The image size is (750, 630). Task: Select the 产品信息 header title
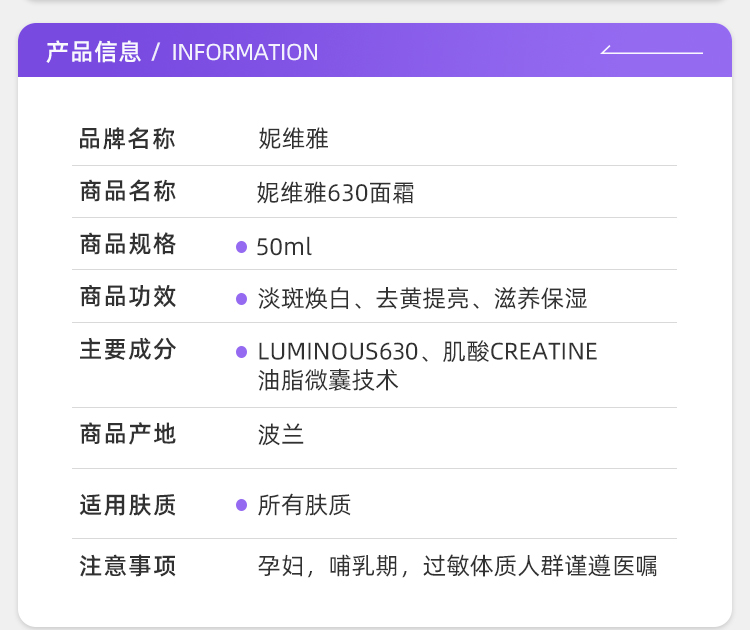click(x=94, y=52)
